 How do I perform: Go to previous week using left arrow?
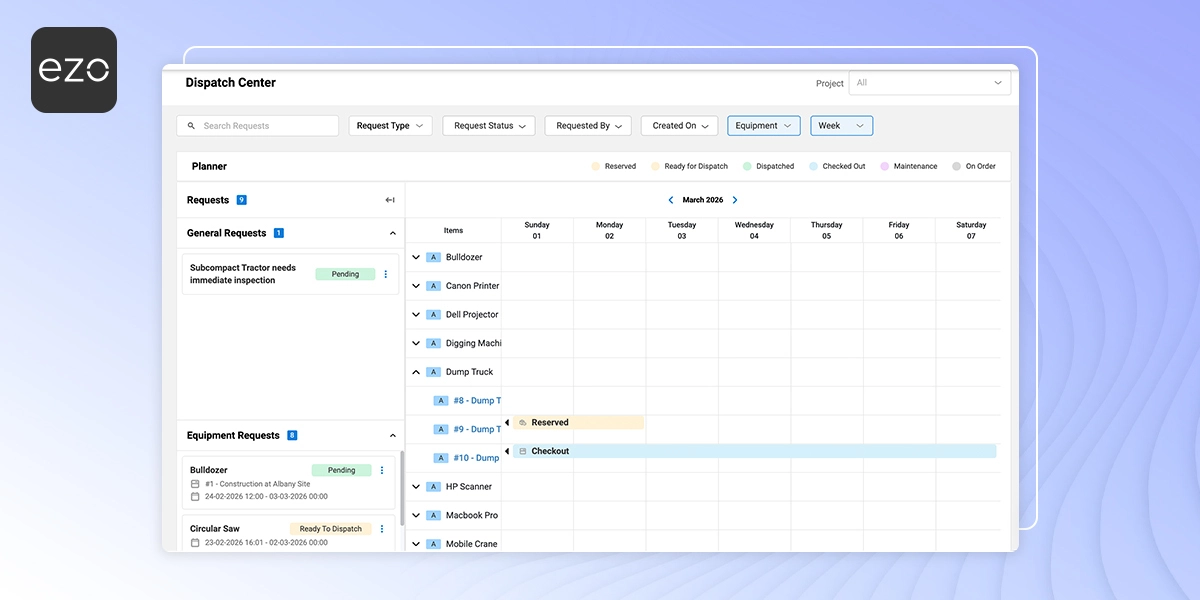click(671, 200)
